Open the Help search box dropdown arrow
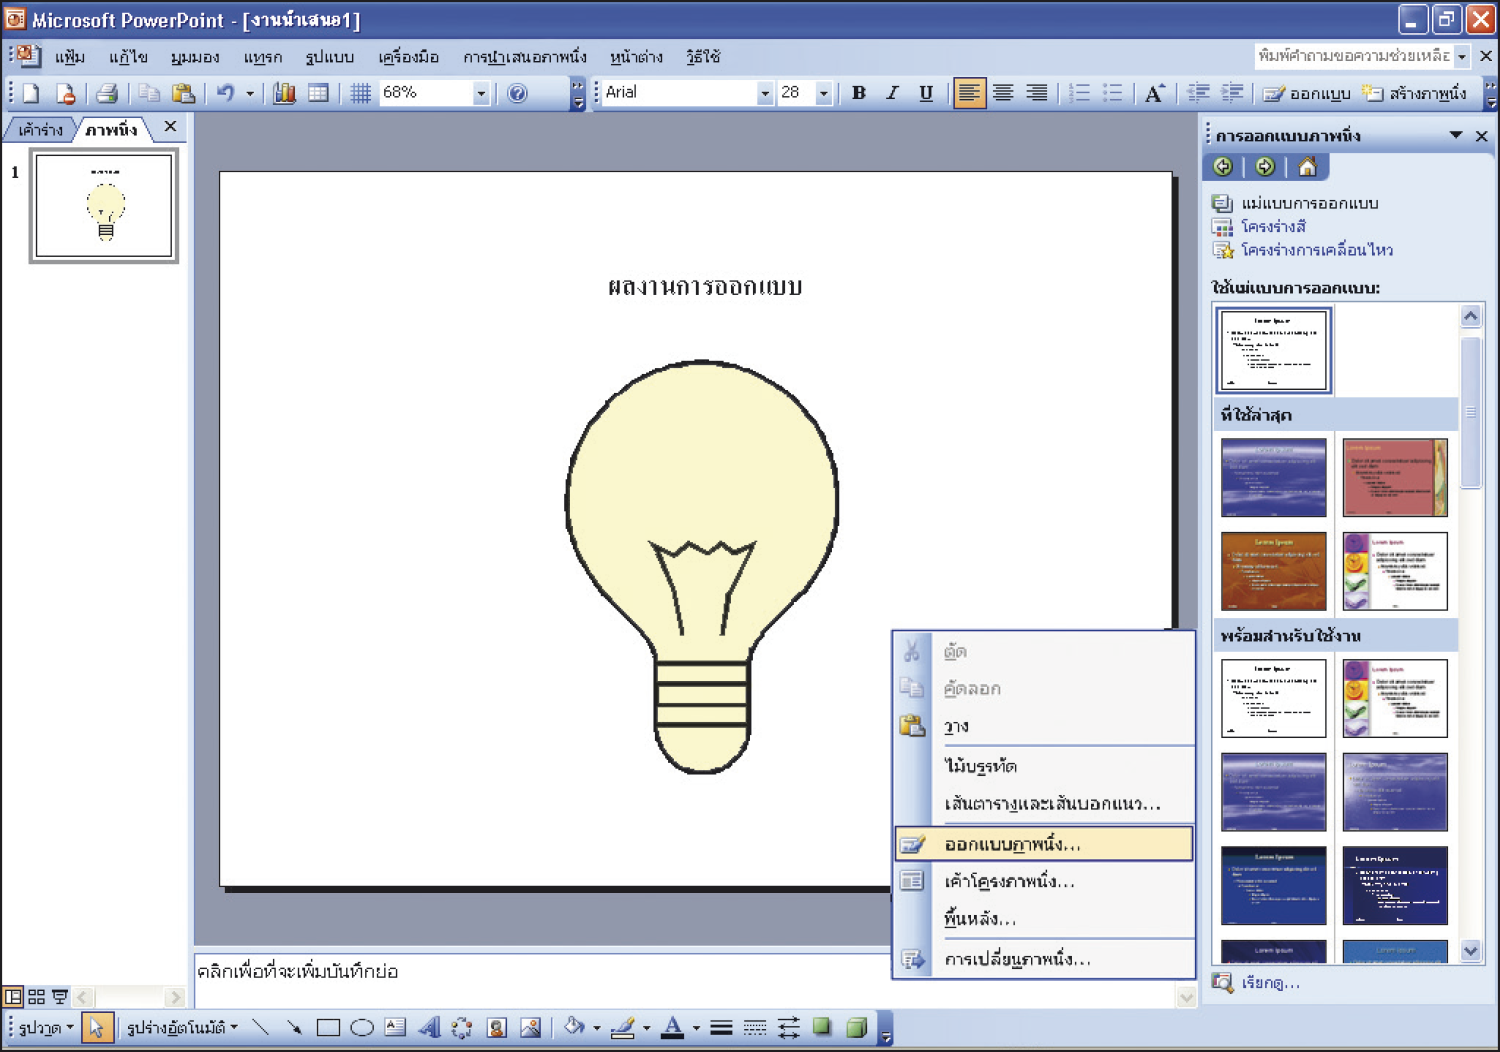The width and height of the screenshot is (1500, 1052). [x=1462, y=56]
